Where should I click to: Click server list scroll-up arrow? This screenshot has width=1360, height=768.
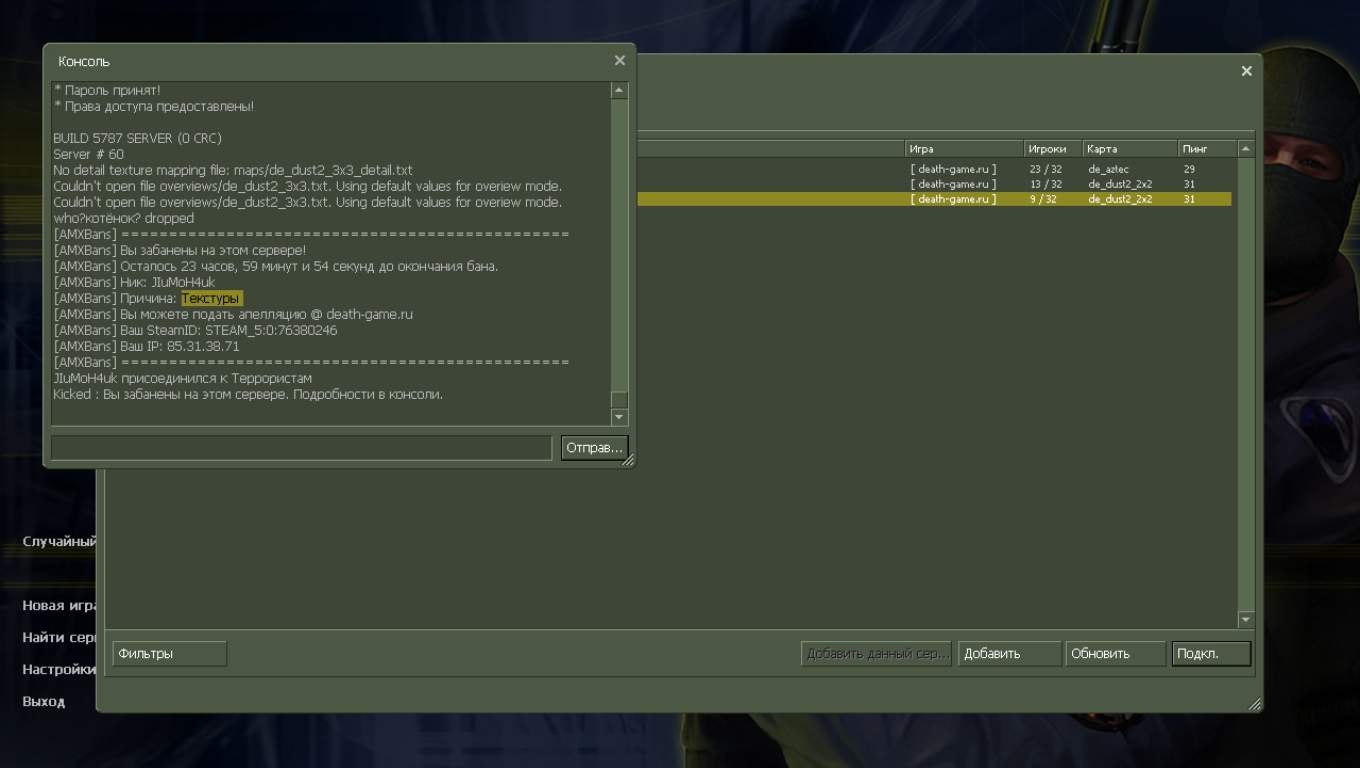coord(1245,149)
